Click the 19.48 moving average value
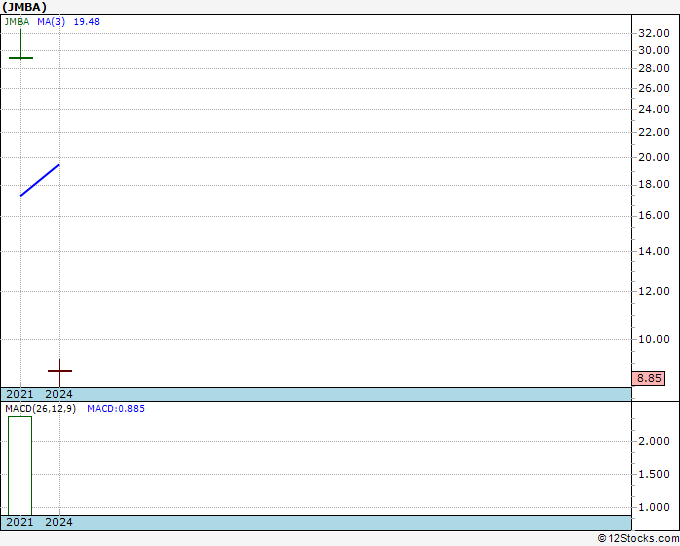The width and height of the screenshot is (680, 546). point(87,22)
